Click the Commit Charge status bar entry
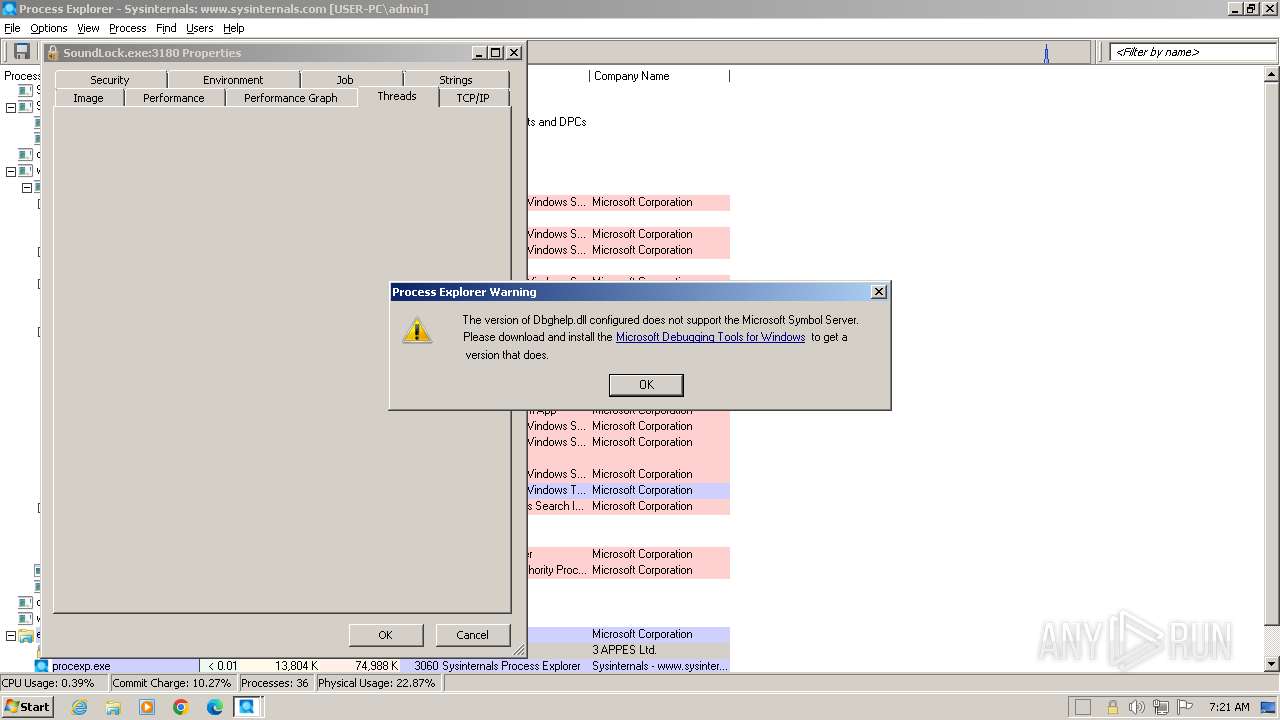The width and height of the screenshot is (1280, 720). [x=172, y=683]
